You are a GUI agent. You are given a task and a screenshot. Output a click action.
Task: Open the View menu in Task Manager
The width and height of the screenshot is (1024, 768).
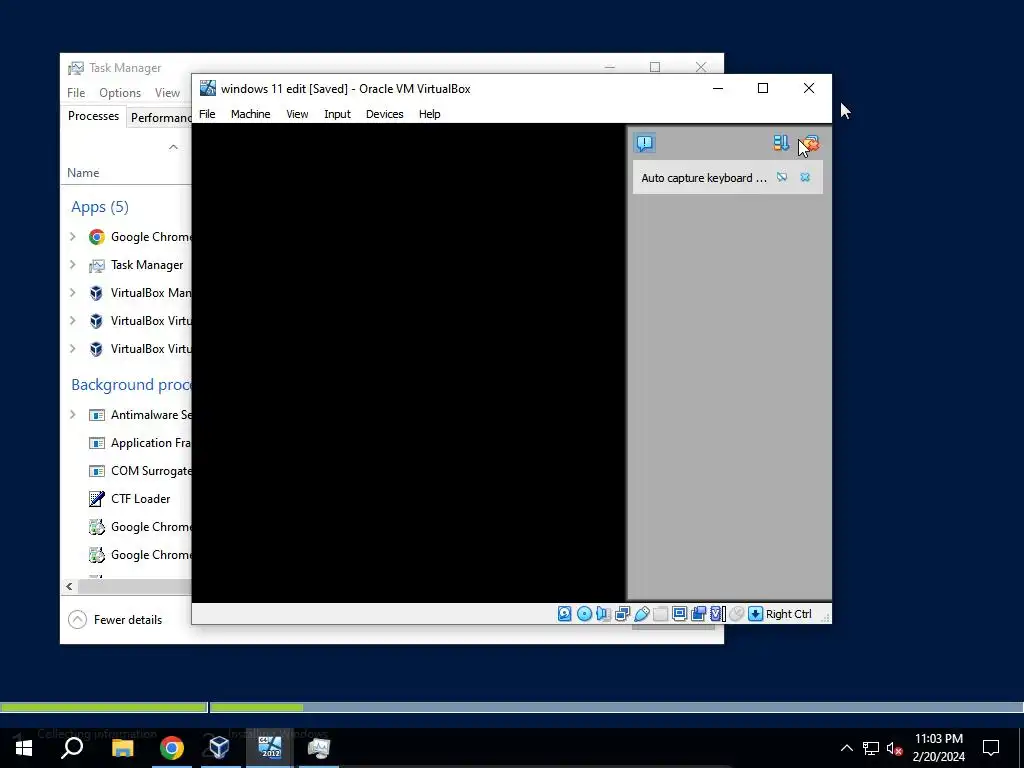click(x=167, y=93)
